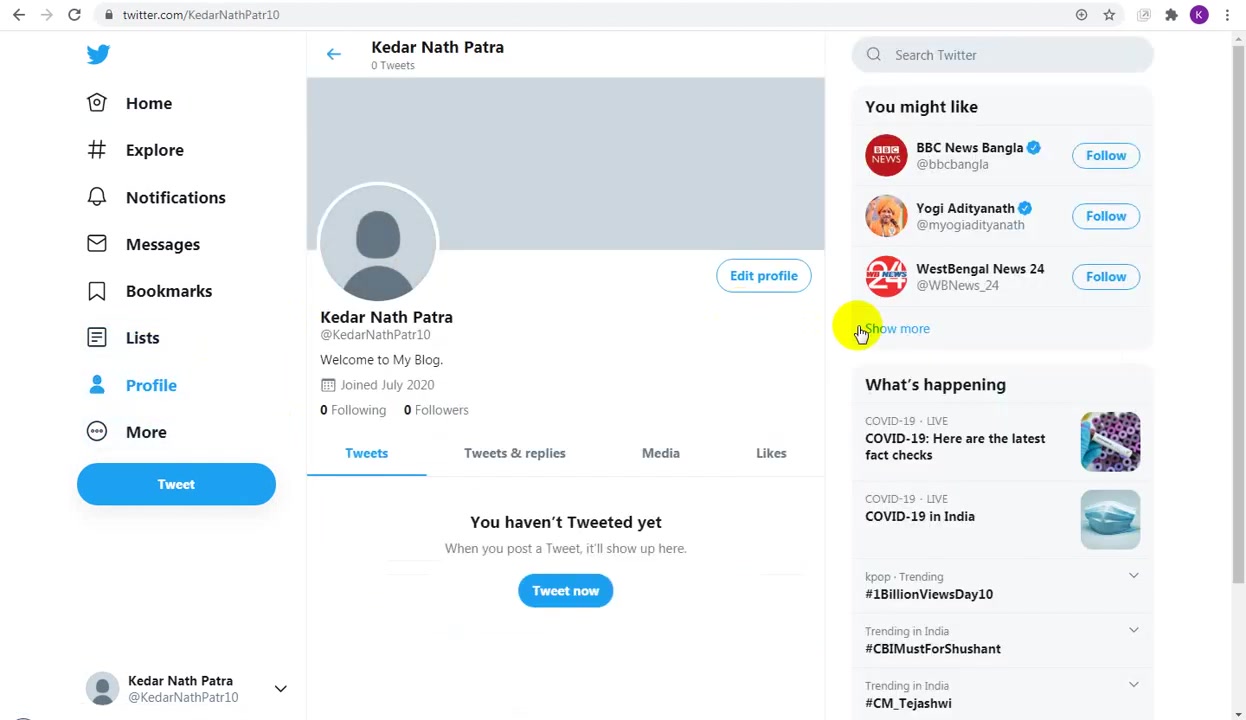The width and height of the screenshot is (1246, 720).
Task: Open Lists in the sidebar
Action: point(143,338)
